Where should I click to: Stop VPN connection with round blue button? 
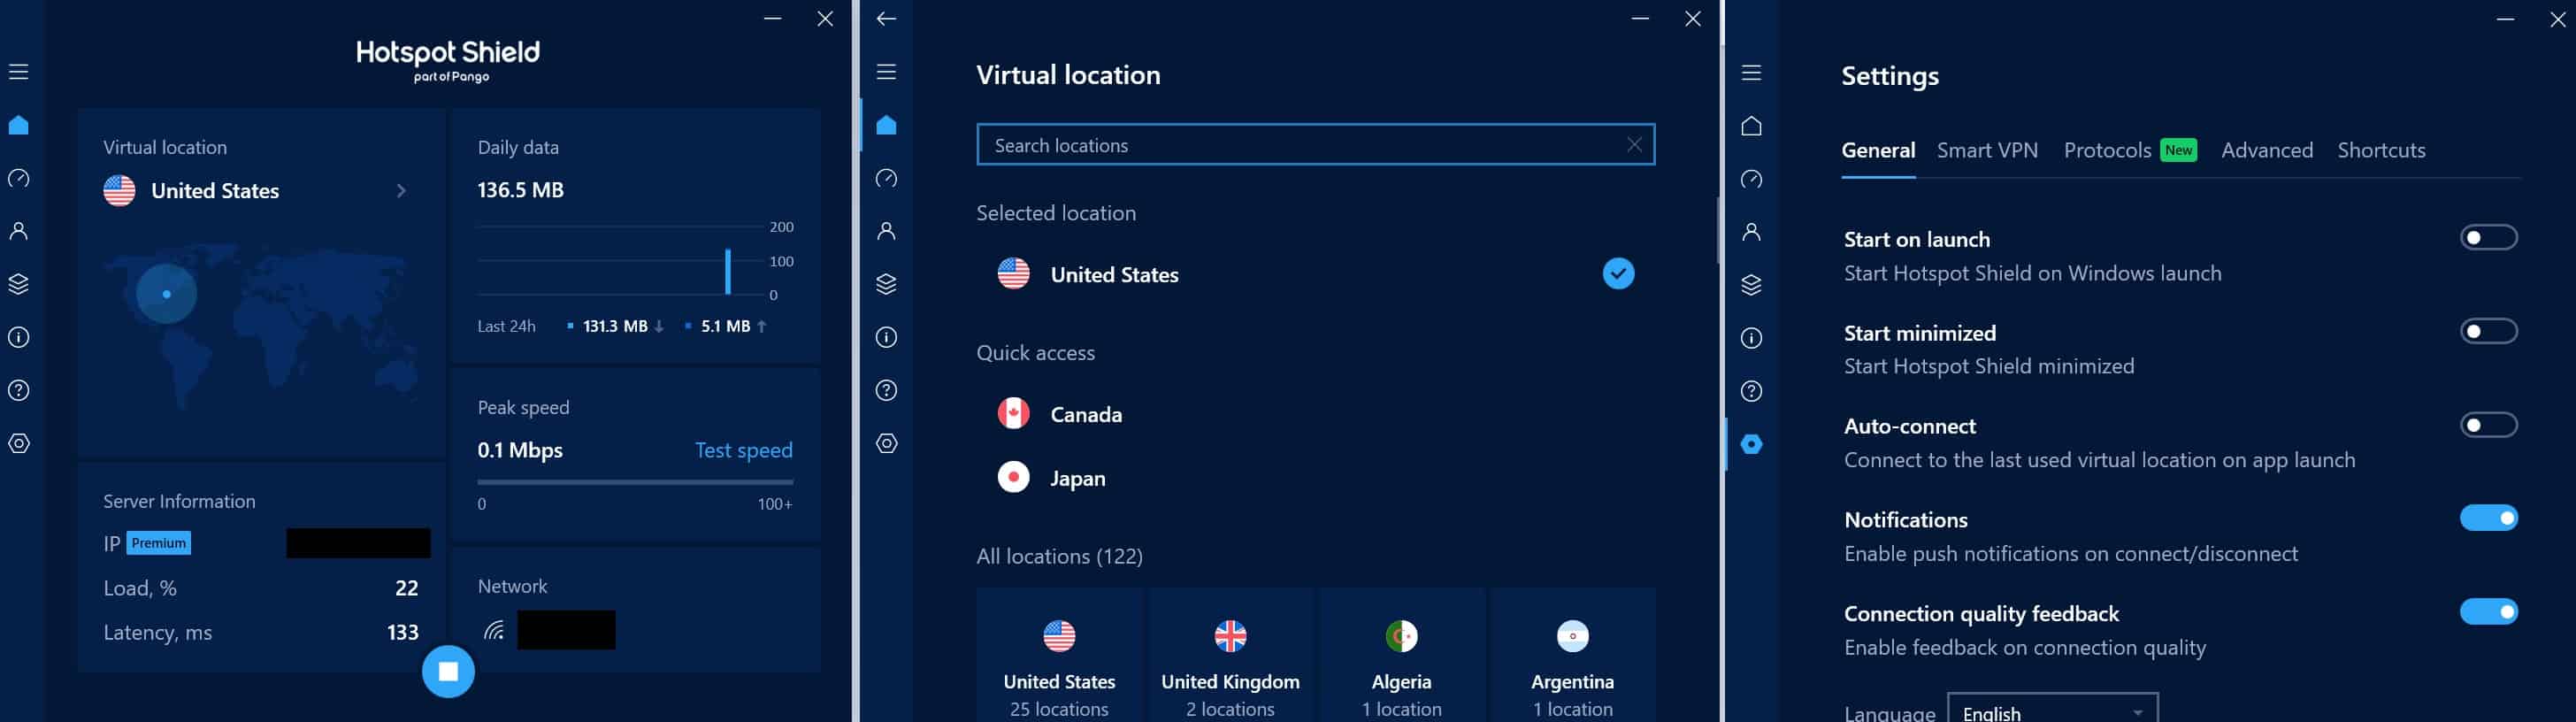(x=448, y=671)
